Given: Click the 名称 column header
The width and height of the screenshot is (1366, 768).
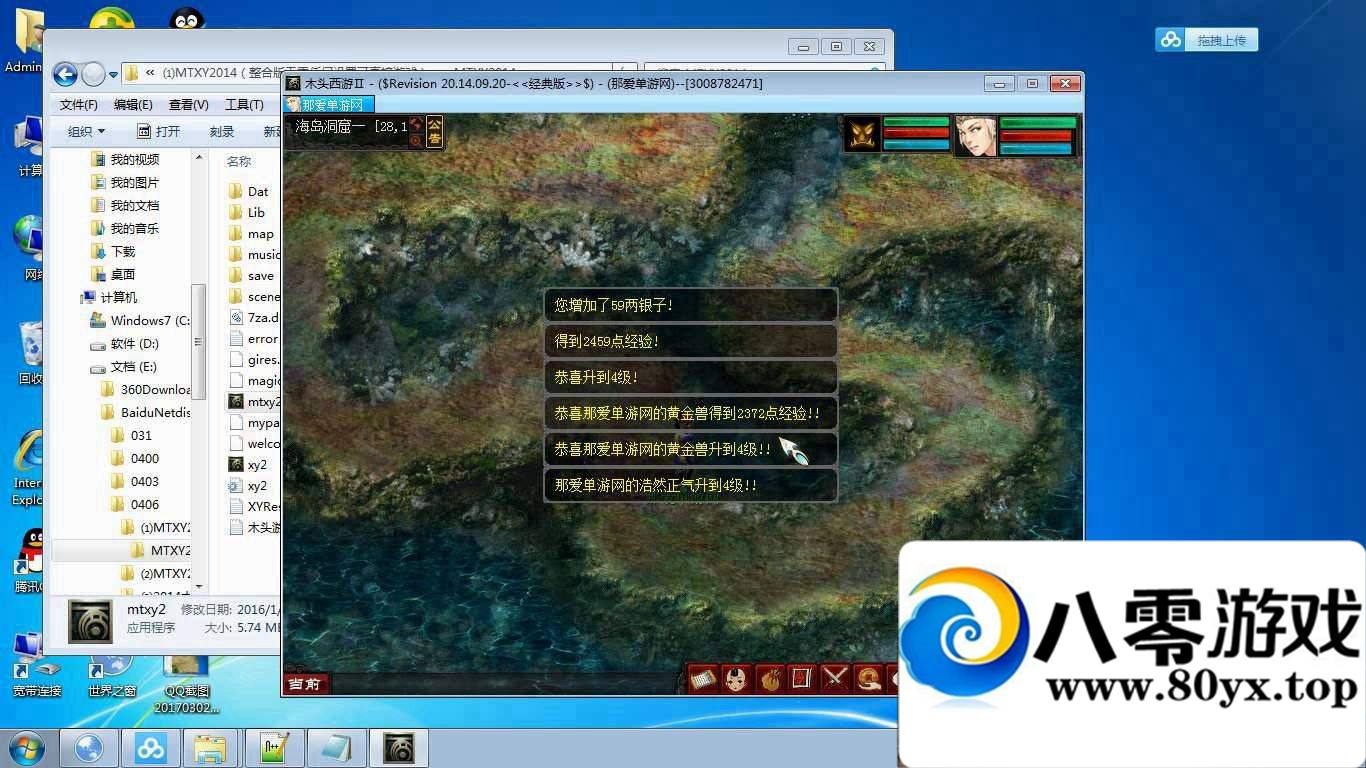Looking at the screenshot, I should tap(240, 161).
